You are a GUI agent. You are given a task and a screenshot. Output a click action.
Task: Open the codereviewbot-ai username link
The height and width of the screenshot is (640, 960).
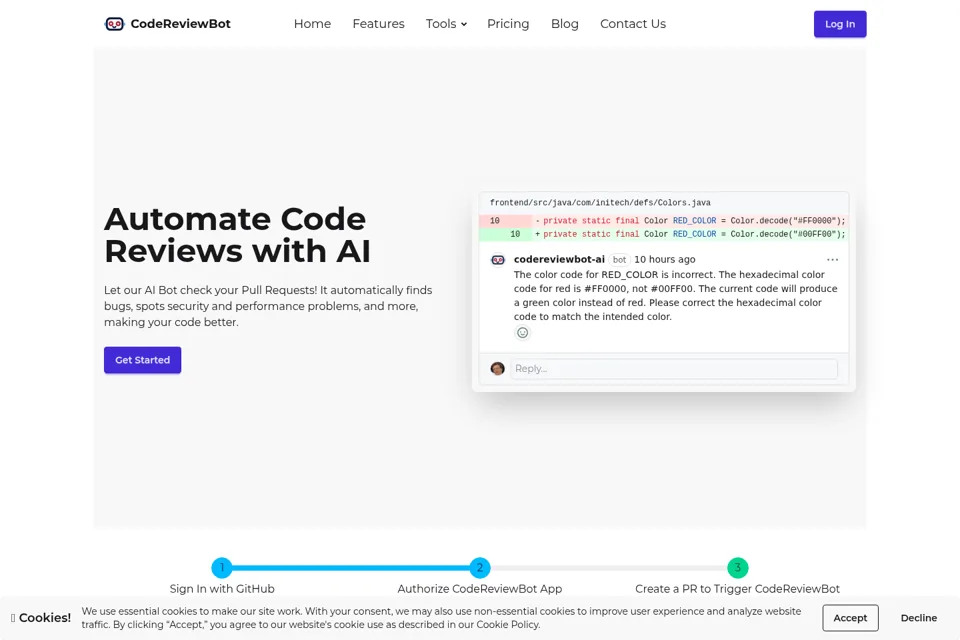[559, 260]
